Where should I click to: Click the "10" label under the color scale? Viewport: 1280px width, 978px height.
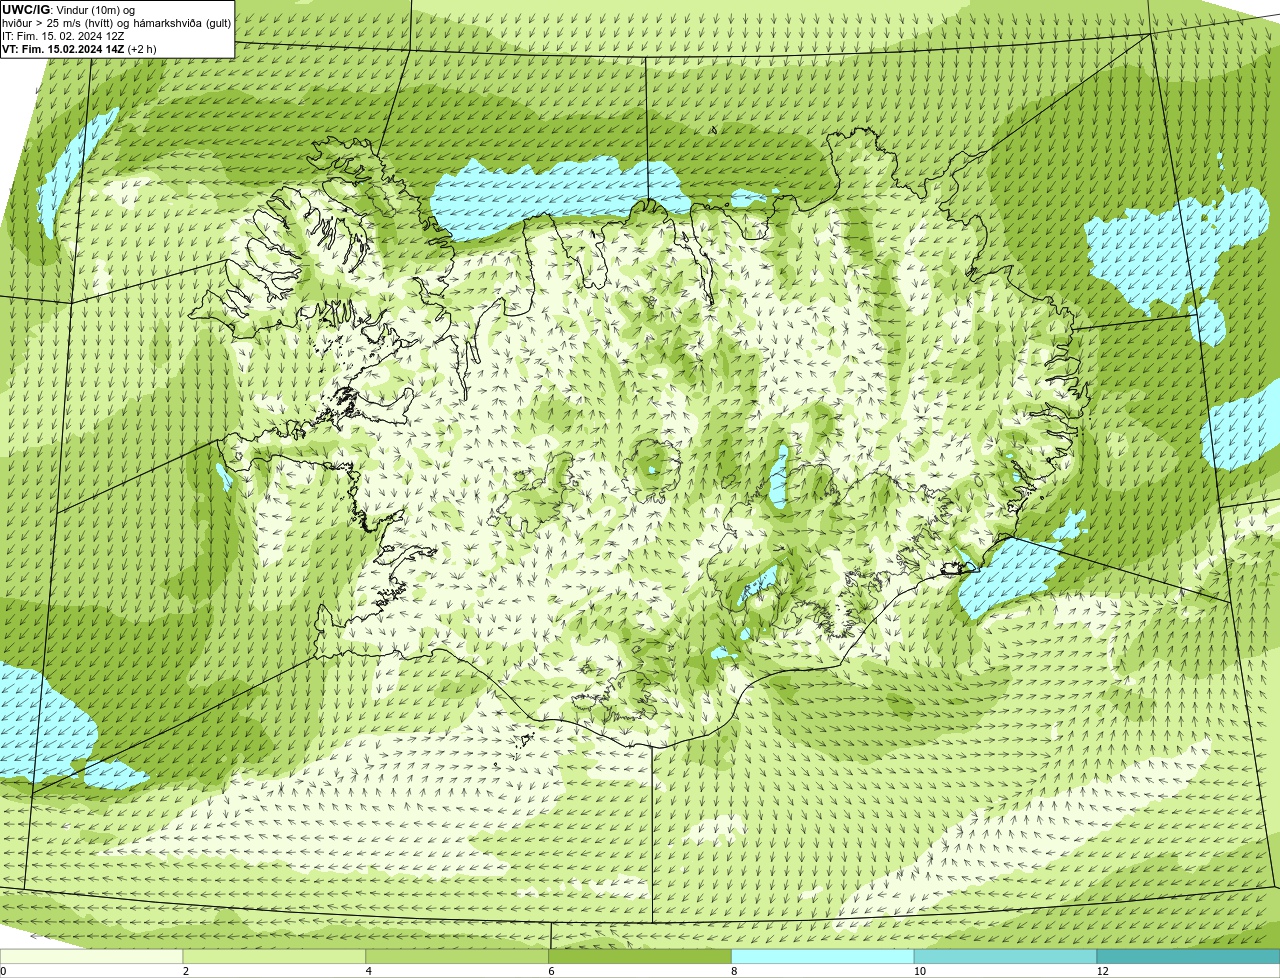coord(919,971)
